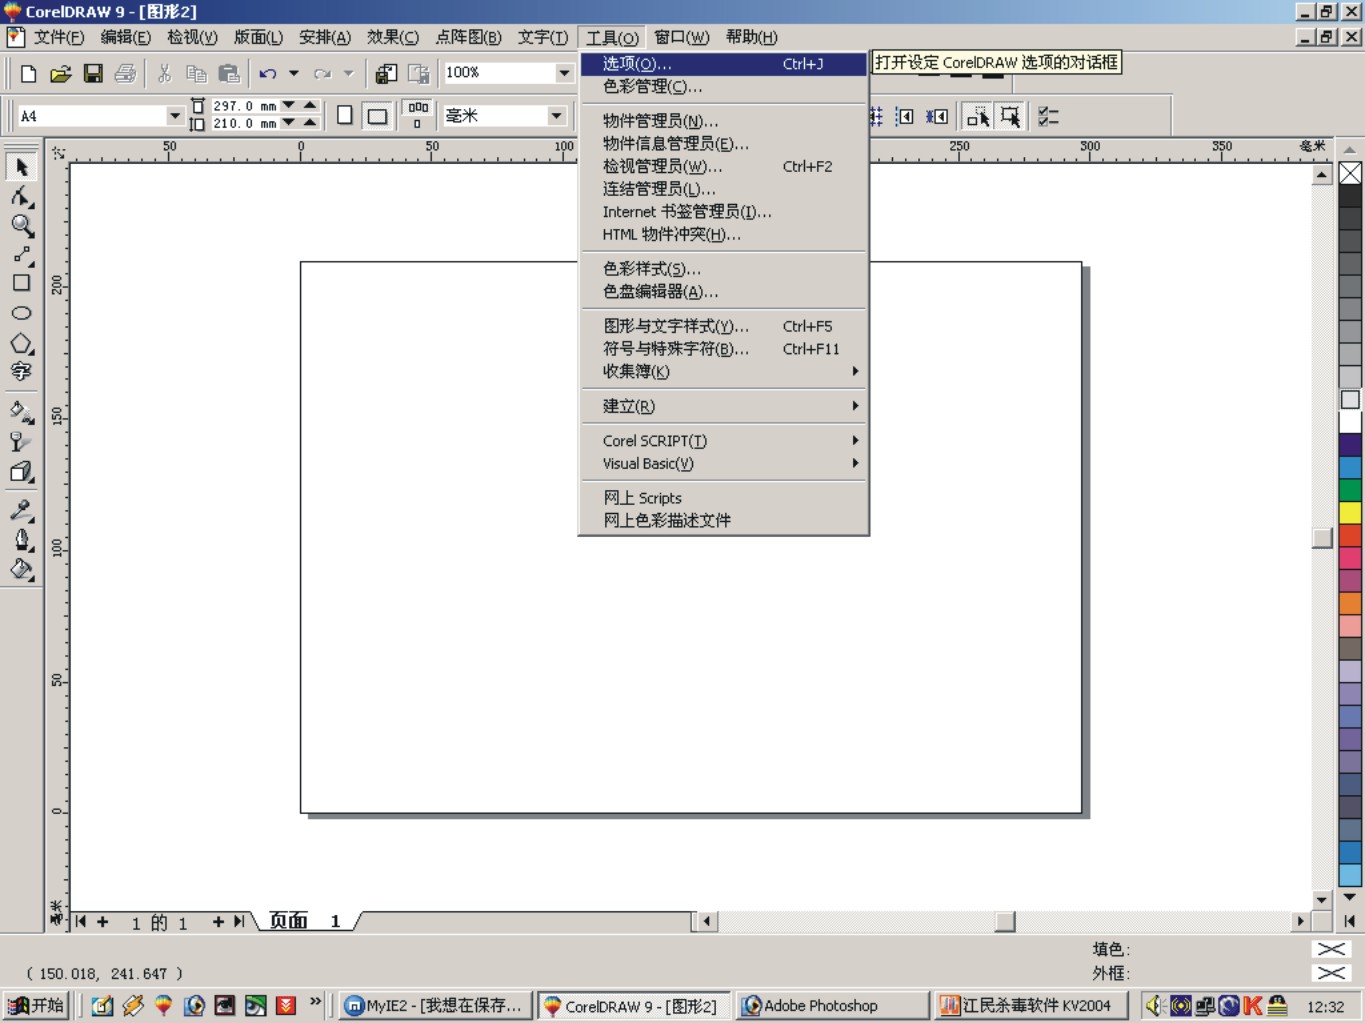Viewport: 1365px width, 1023px height.
Task: Toggle set default or current page size button
Action: click(x=418, y=115)
